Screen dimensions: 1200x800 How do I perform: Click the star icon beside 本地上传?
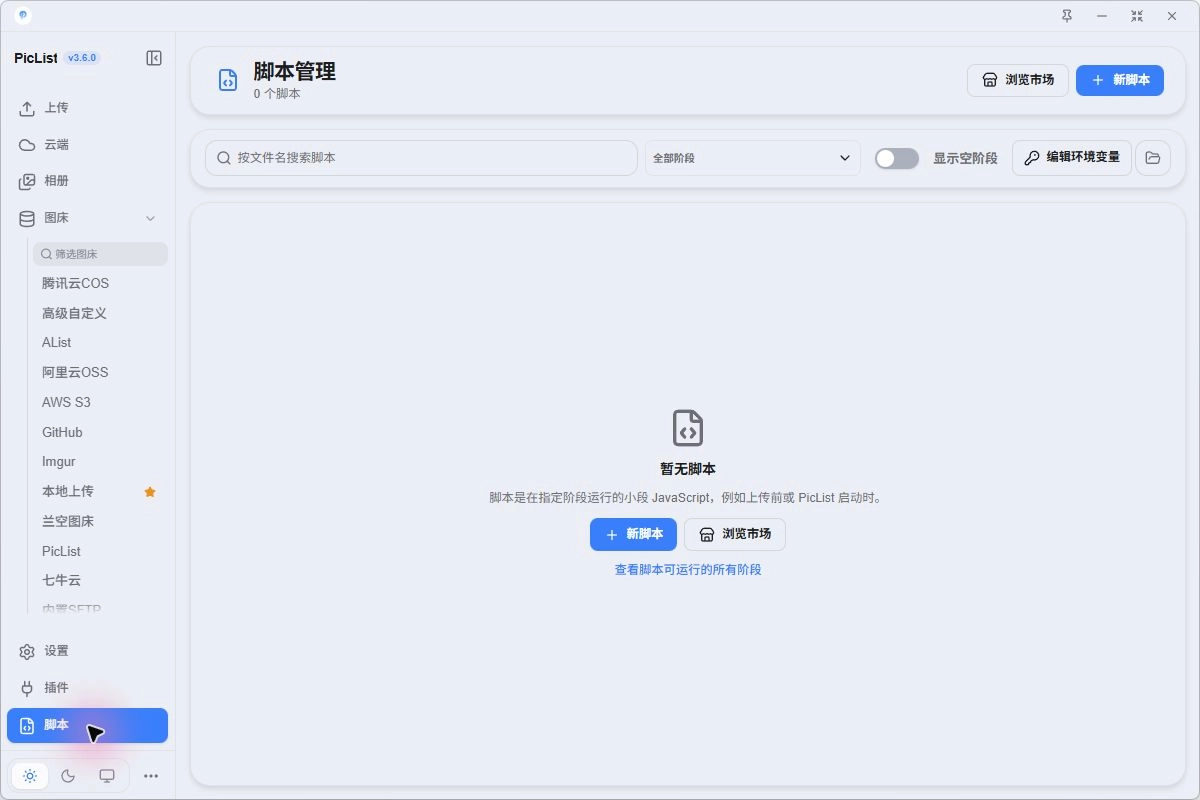pos(150,492)
